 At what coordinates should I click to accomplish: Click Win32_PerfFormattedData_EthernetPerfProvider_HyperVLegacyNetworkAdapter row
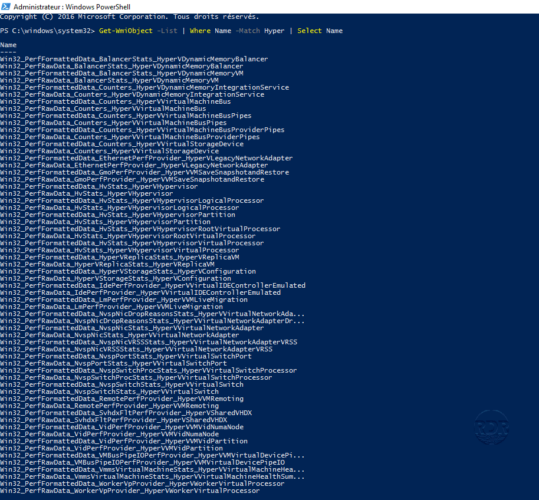click(146, 158)
